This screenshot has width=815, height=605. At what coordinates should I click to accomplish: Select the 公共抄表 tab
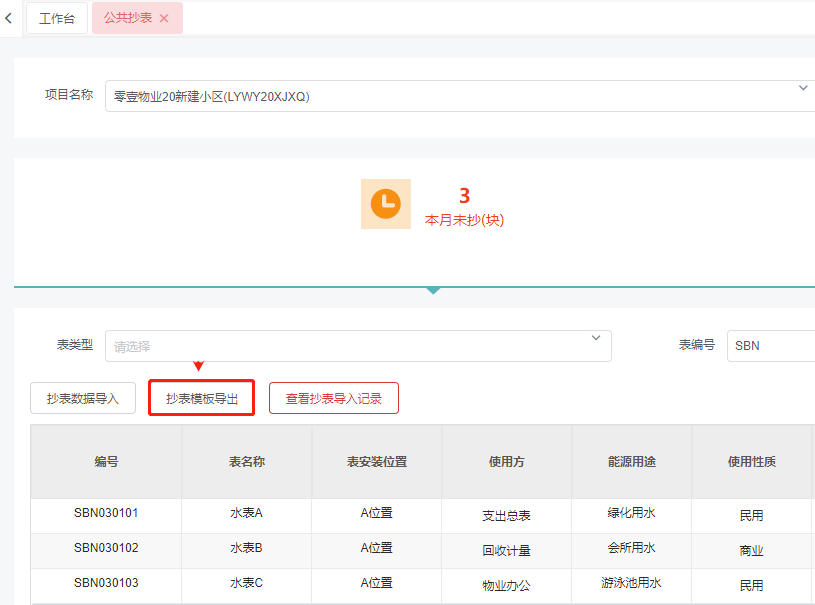tap(128, 18)
